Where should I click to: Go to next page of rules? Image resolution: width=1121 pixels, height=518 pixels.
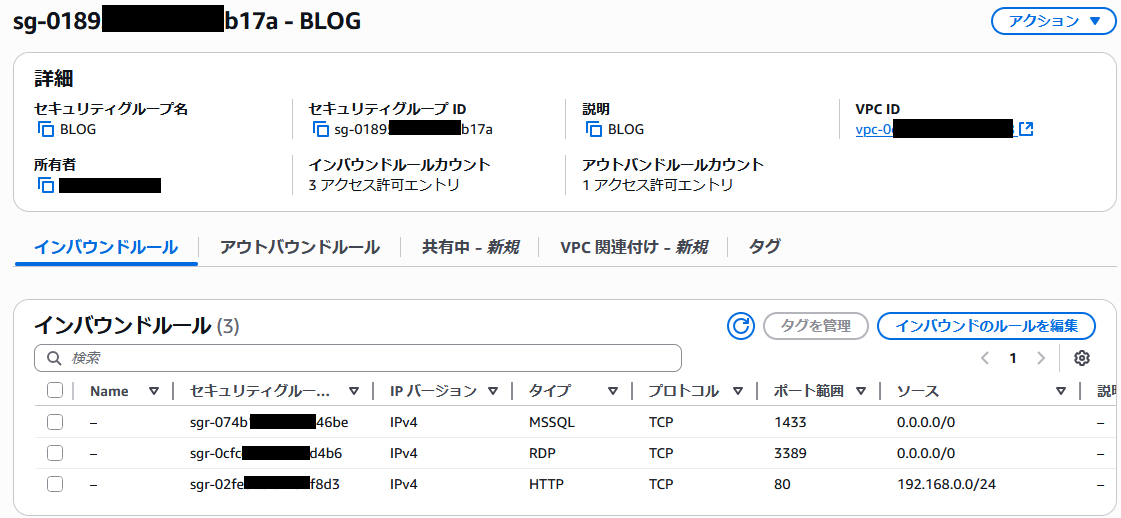click(1041, 358)
